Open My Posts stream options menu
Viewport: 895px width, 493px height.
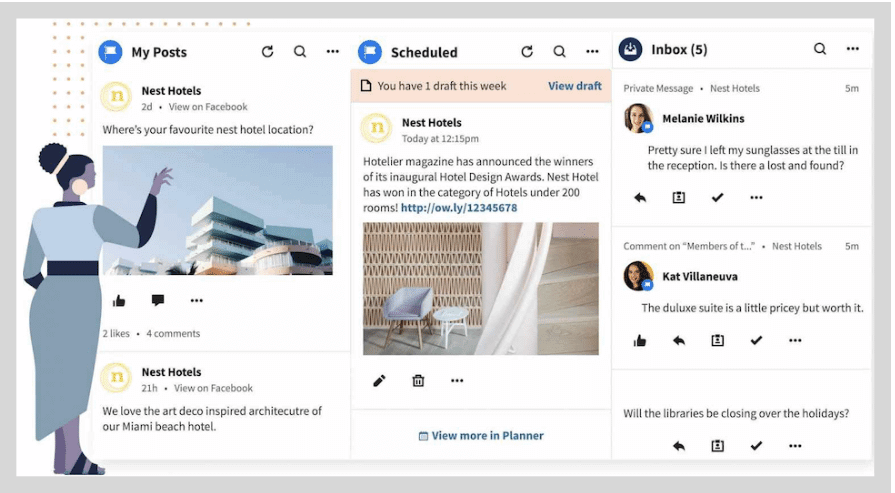tap(333, 52)
